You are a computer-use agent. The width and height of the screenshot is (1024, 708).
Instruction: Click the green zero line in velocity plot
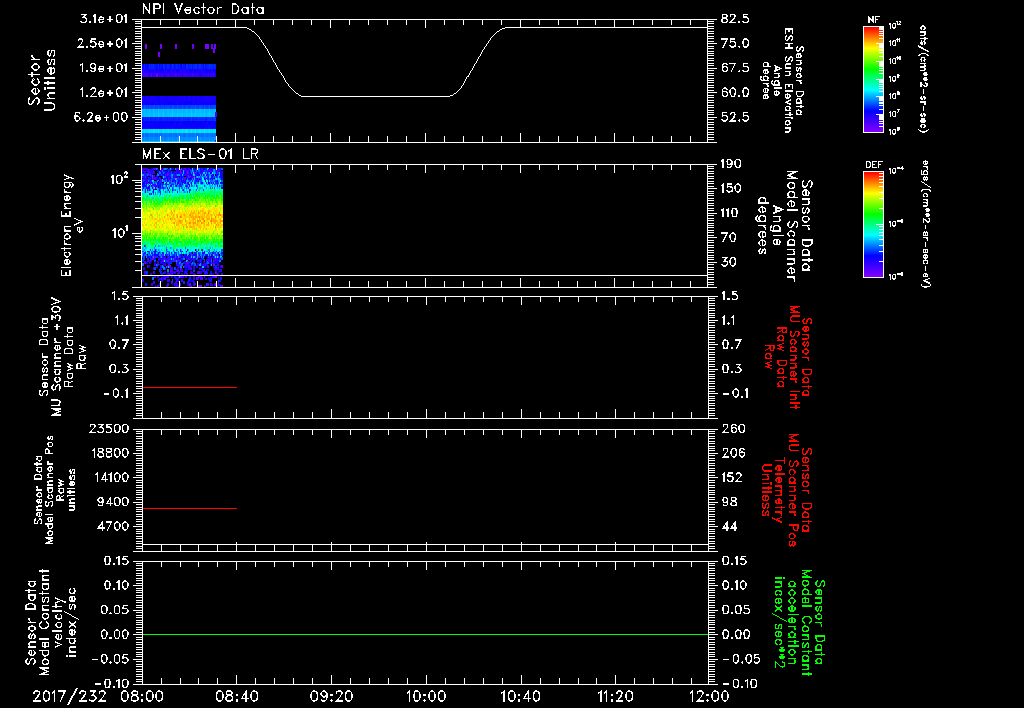click(x=424, y=634)
